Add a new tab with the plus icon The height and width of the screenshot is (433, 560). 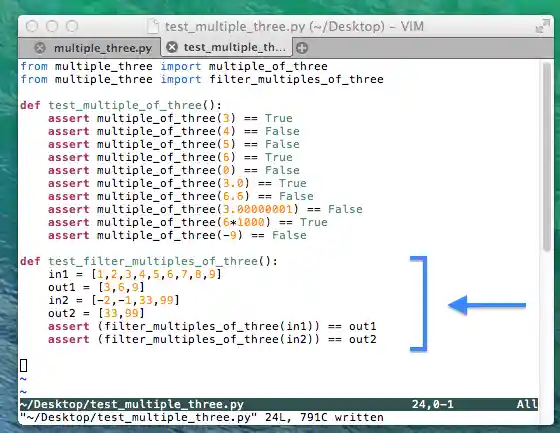302,48
